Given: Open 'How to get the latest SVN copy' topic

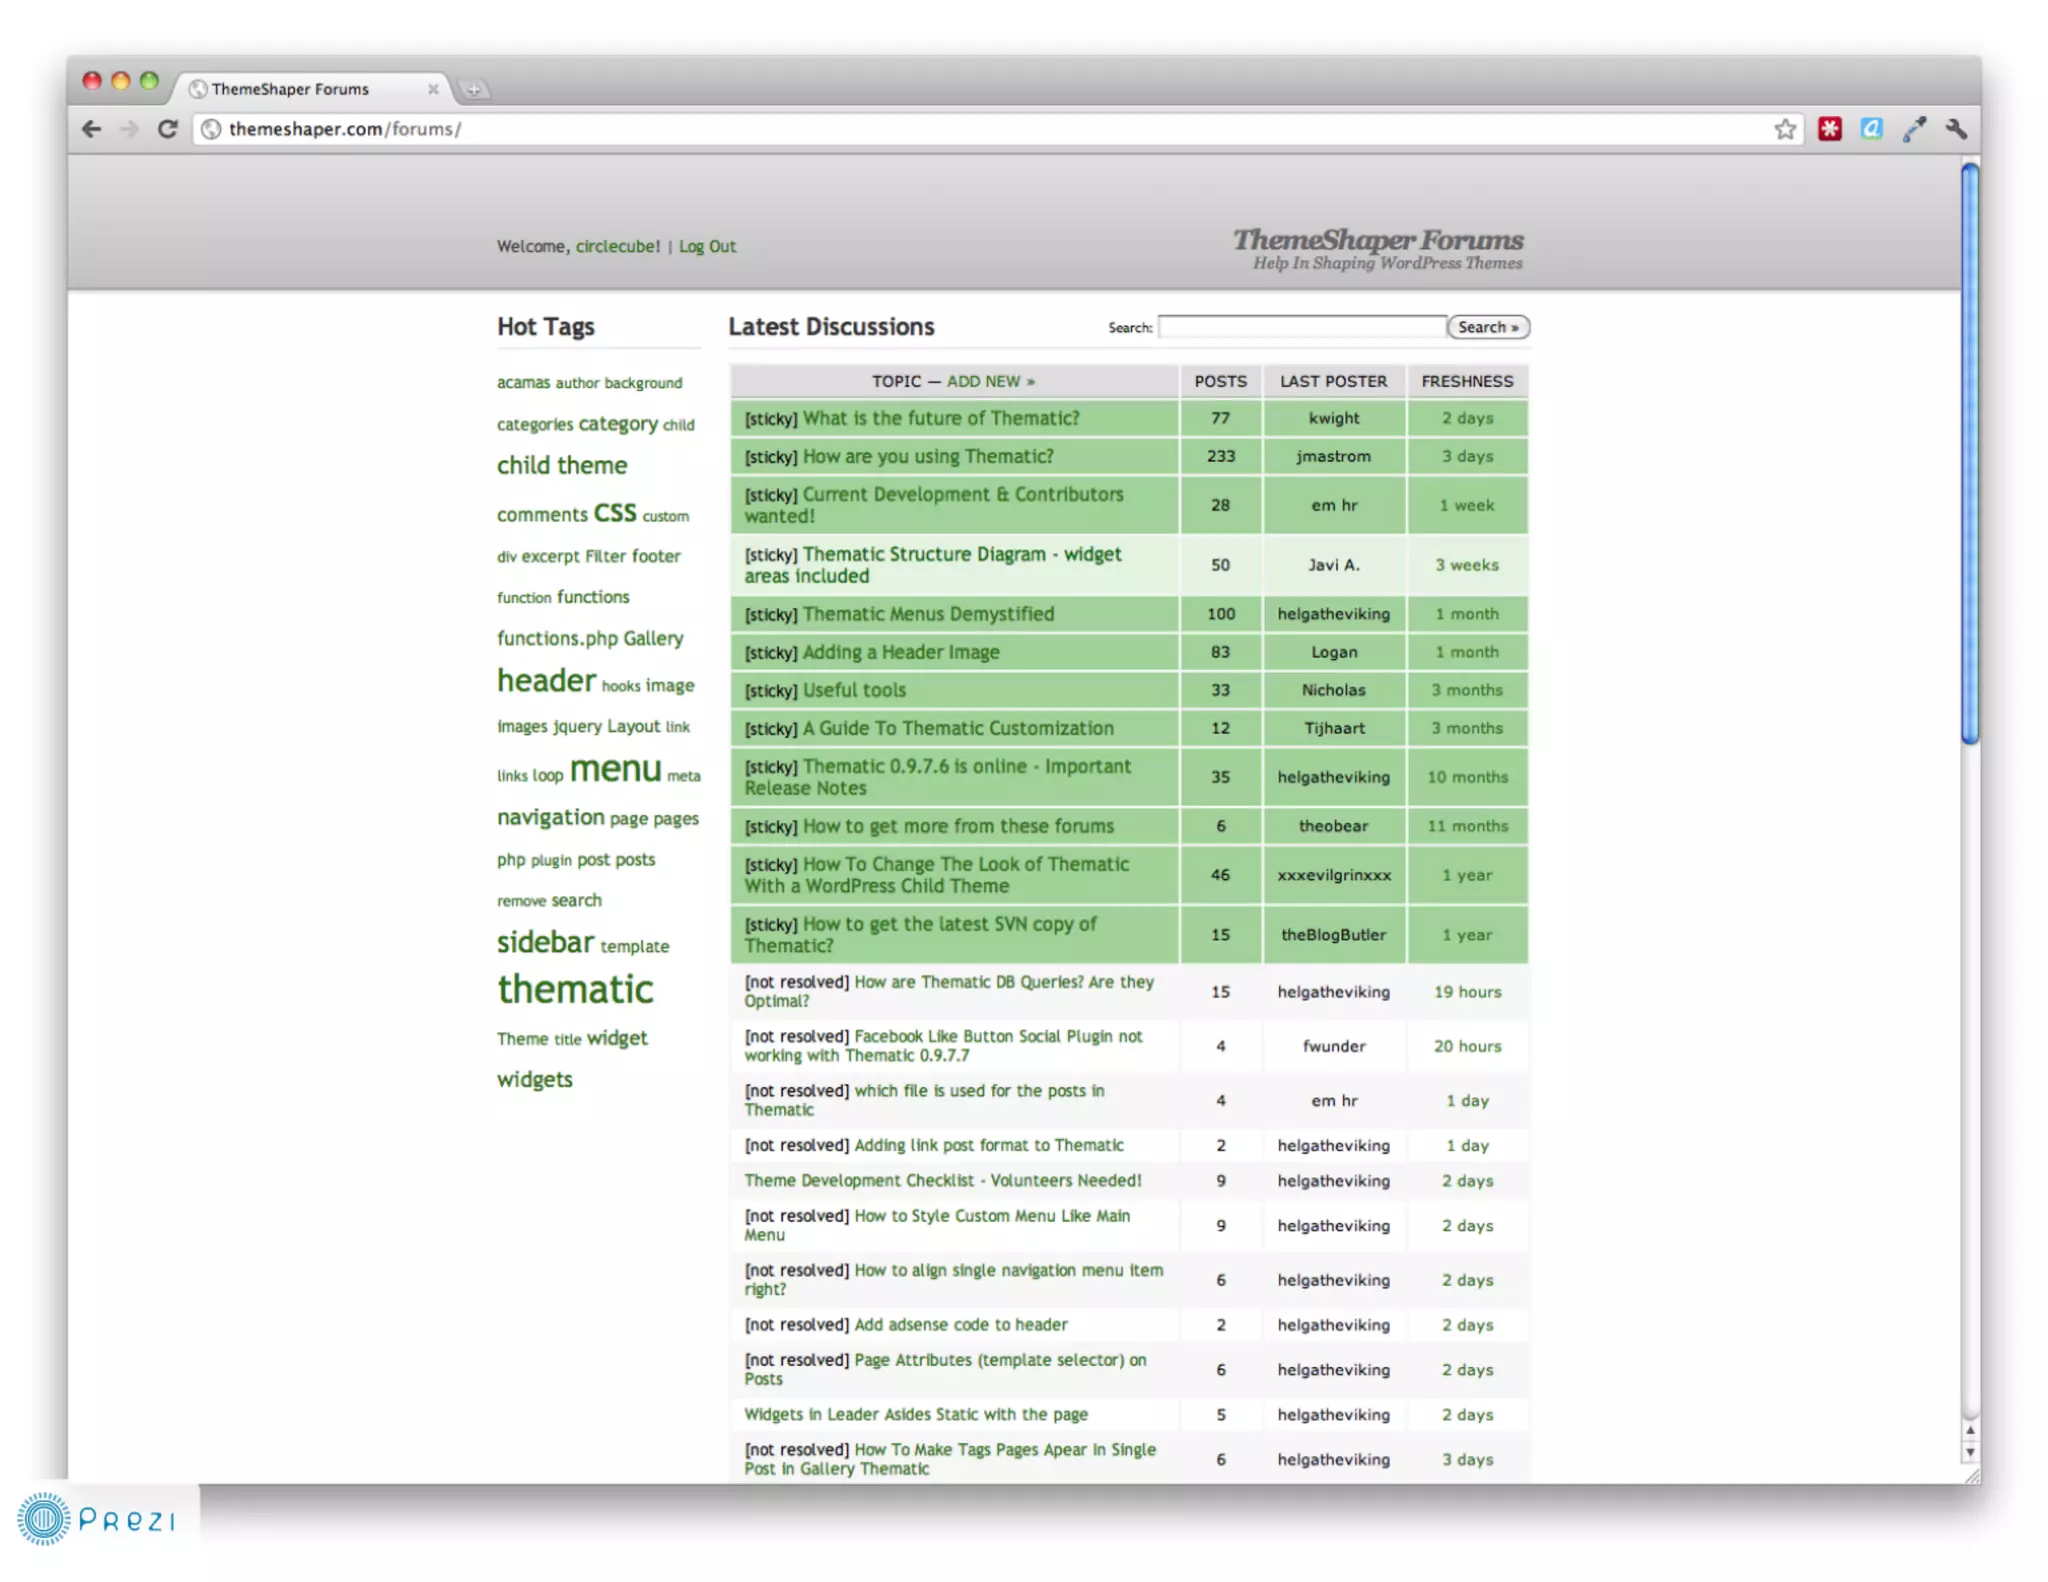Looking at the screenshot, I should pyautogui.click(x=920, y=935).
